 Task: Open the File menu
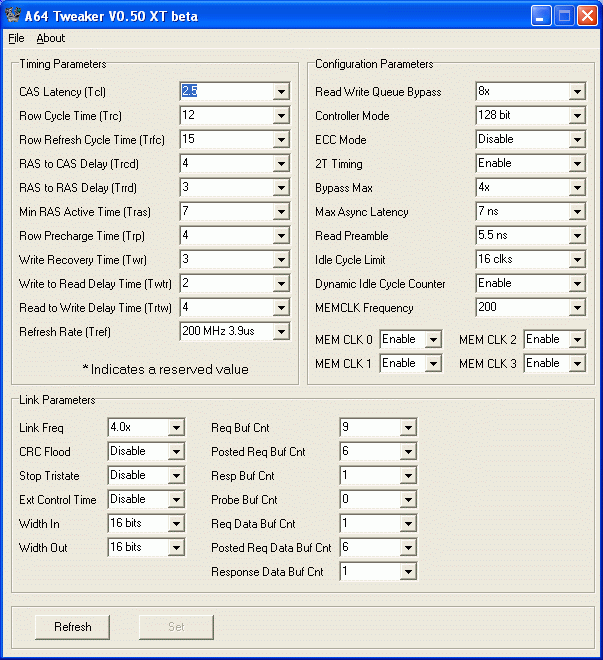(x=16, y=38)
